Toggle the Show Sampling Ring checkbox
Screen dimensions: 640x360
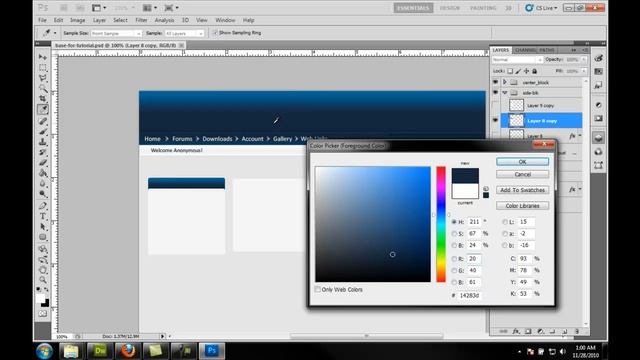215,33
